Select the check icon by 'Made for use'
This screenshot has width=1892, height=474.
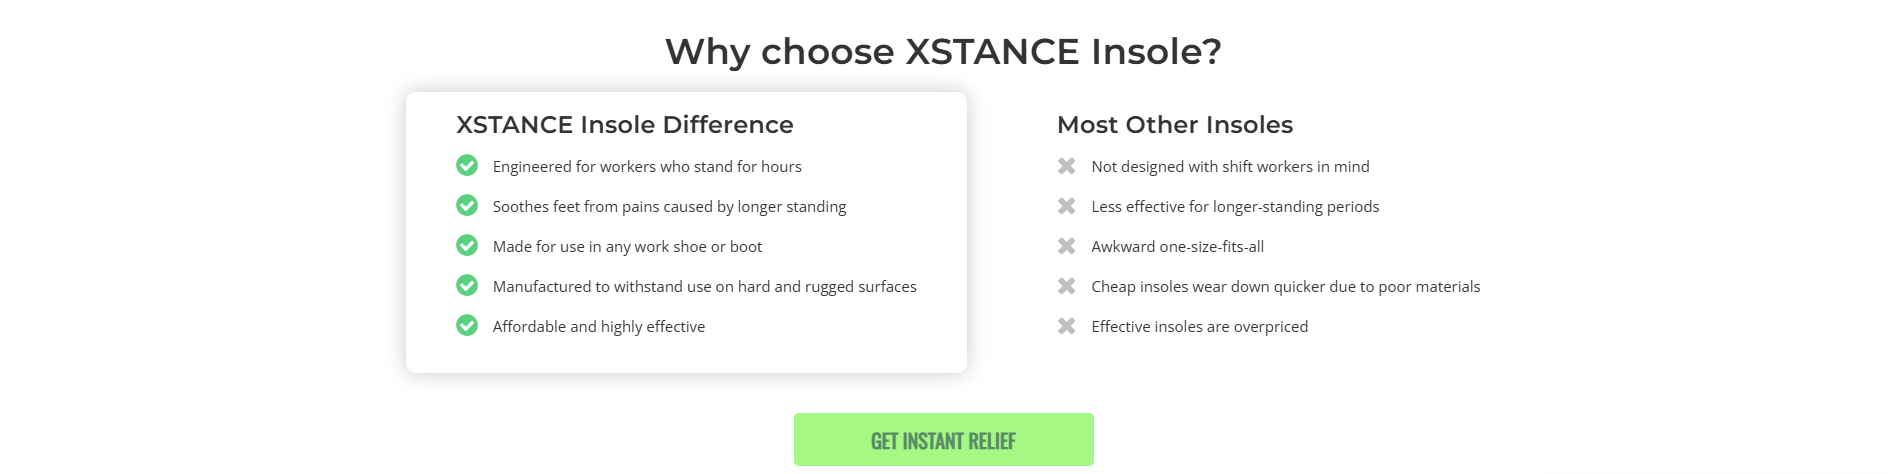[x=467, y=245]
